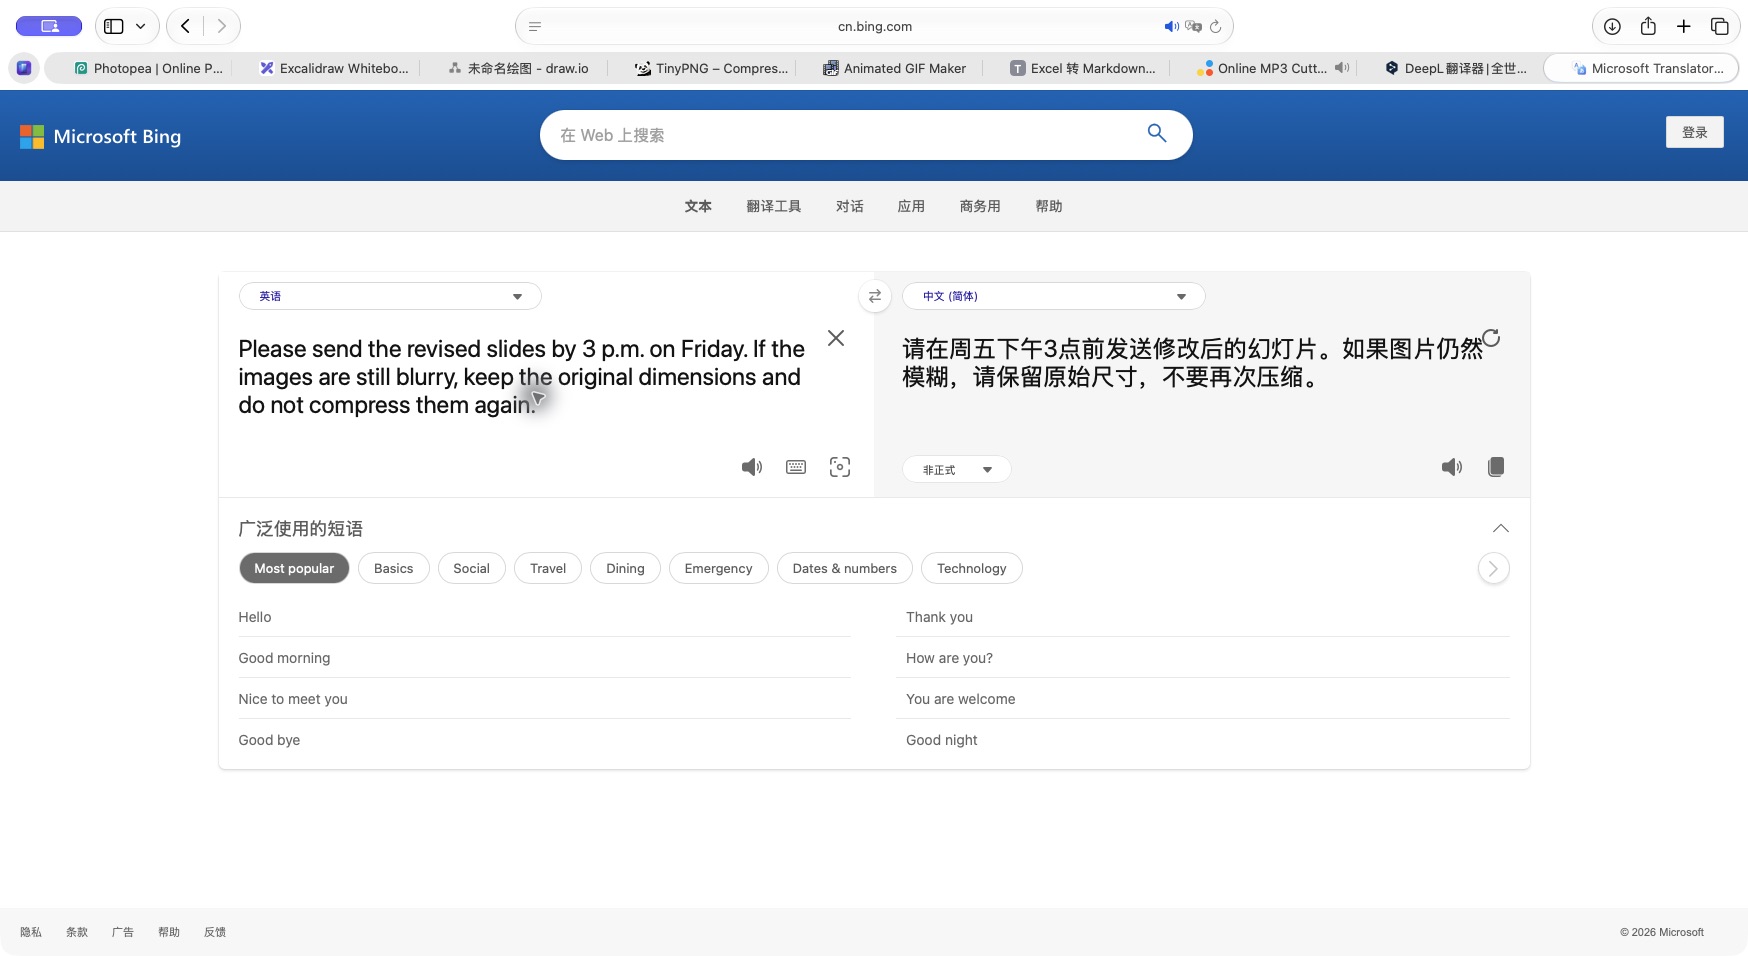The image size is (1748, 956).
Task: Reload the page in address bar
Action: tap(1215, 27)
